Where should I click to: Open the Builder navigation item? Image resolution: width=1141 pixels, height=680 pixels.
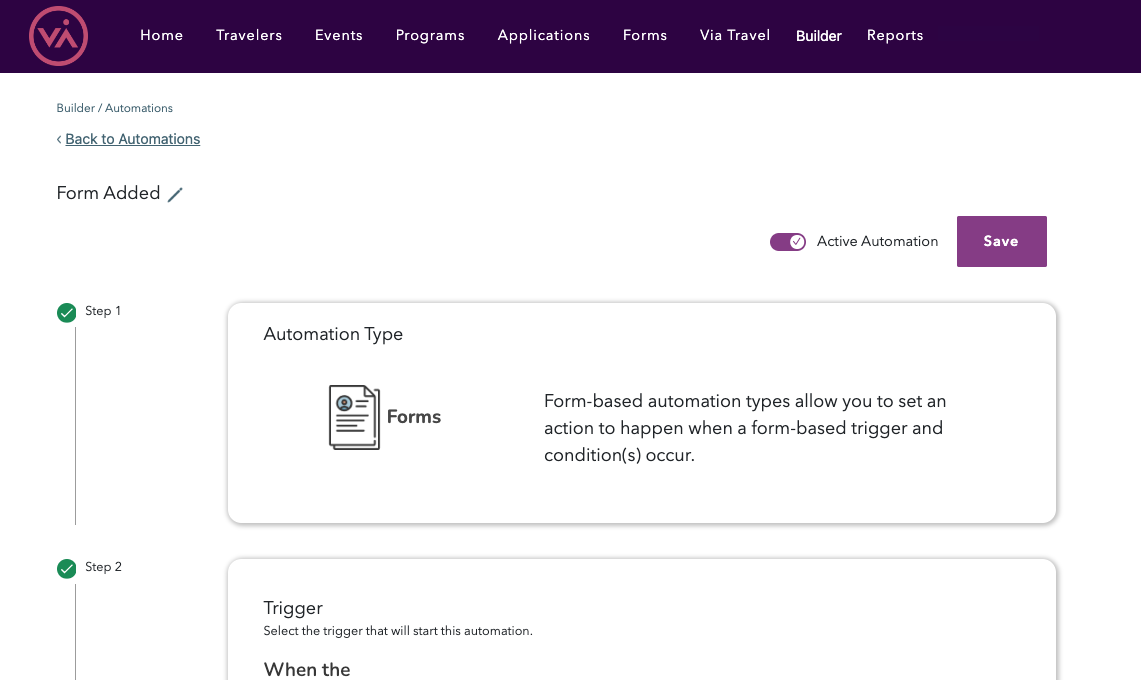pyautogui.click(x=818, y=35)
